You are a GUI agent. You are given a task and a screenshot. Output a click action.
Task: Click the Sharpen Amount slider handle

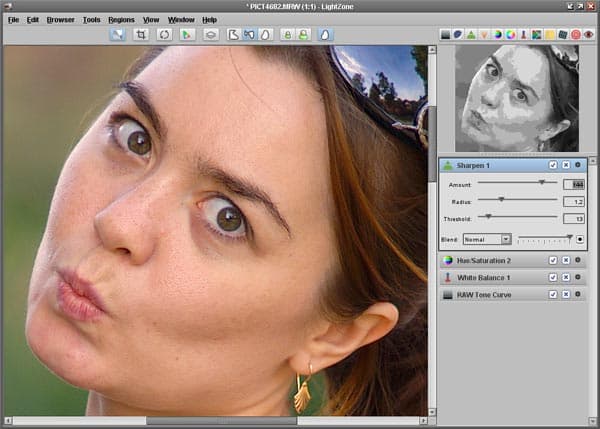coord(541,183)
